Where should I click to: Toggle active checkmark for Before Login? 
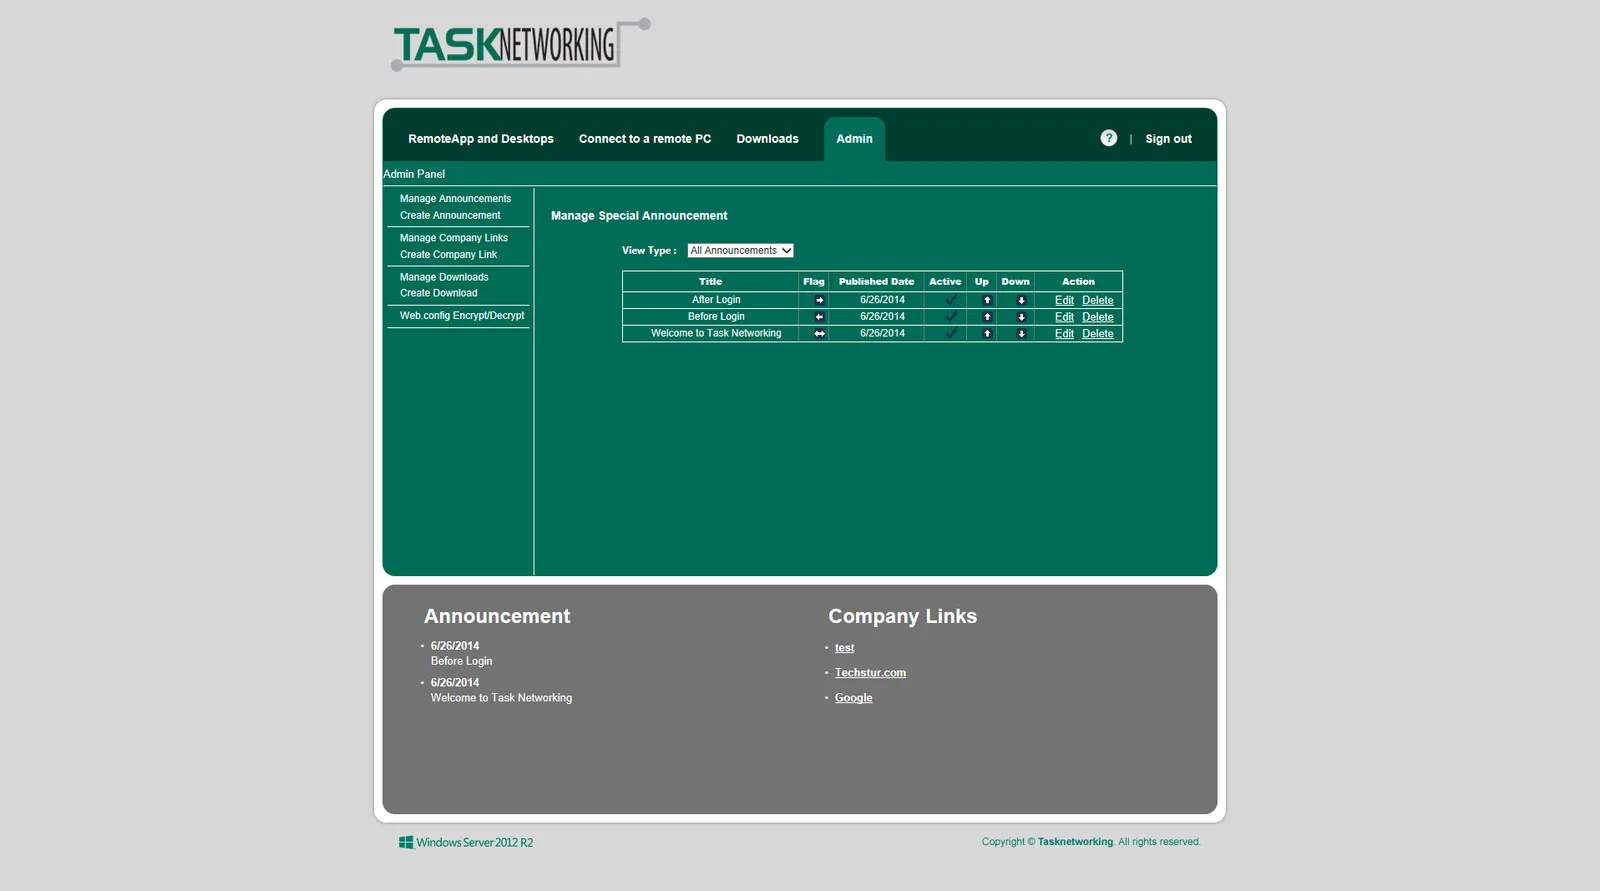[951, 316]
